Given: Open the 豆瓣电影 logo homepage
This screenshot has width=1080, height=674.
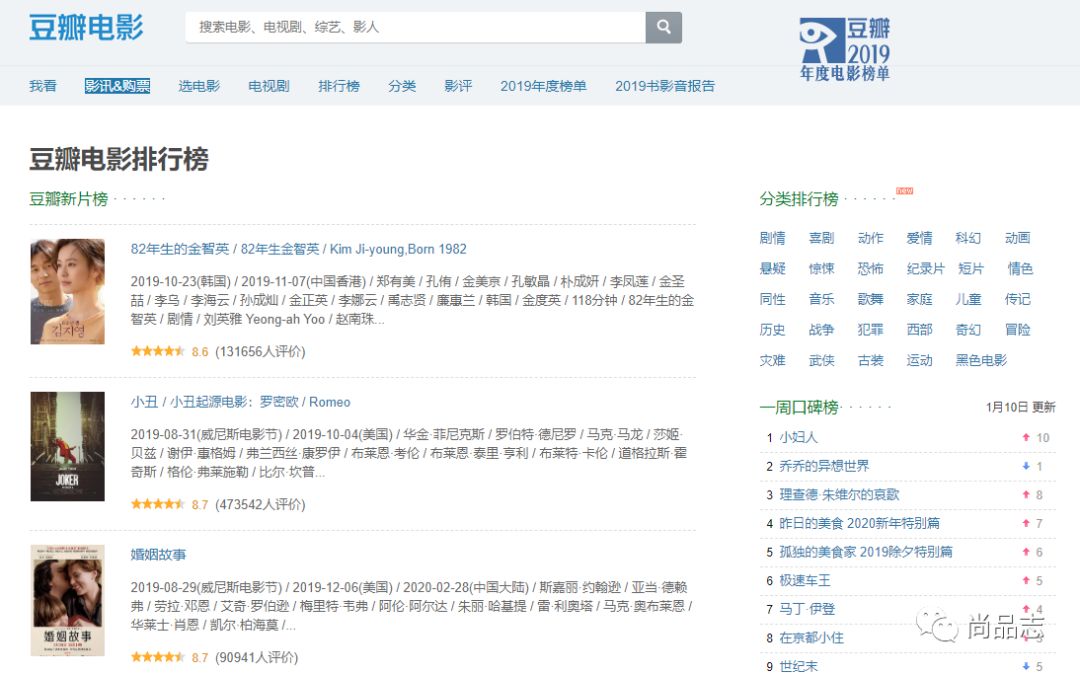Looking at the screenshot, I should click(x=86, y=28).
